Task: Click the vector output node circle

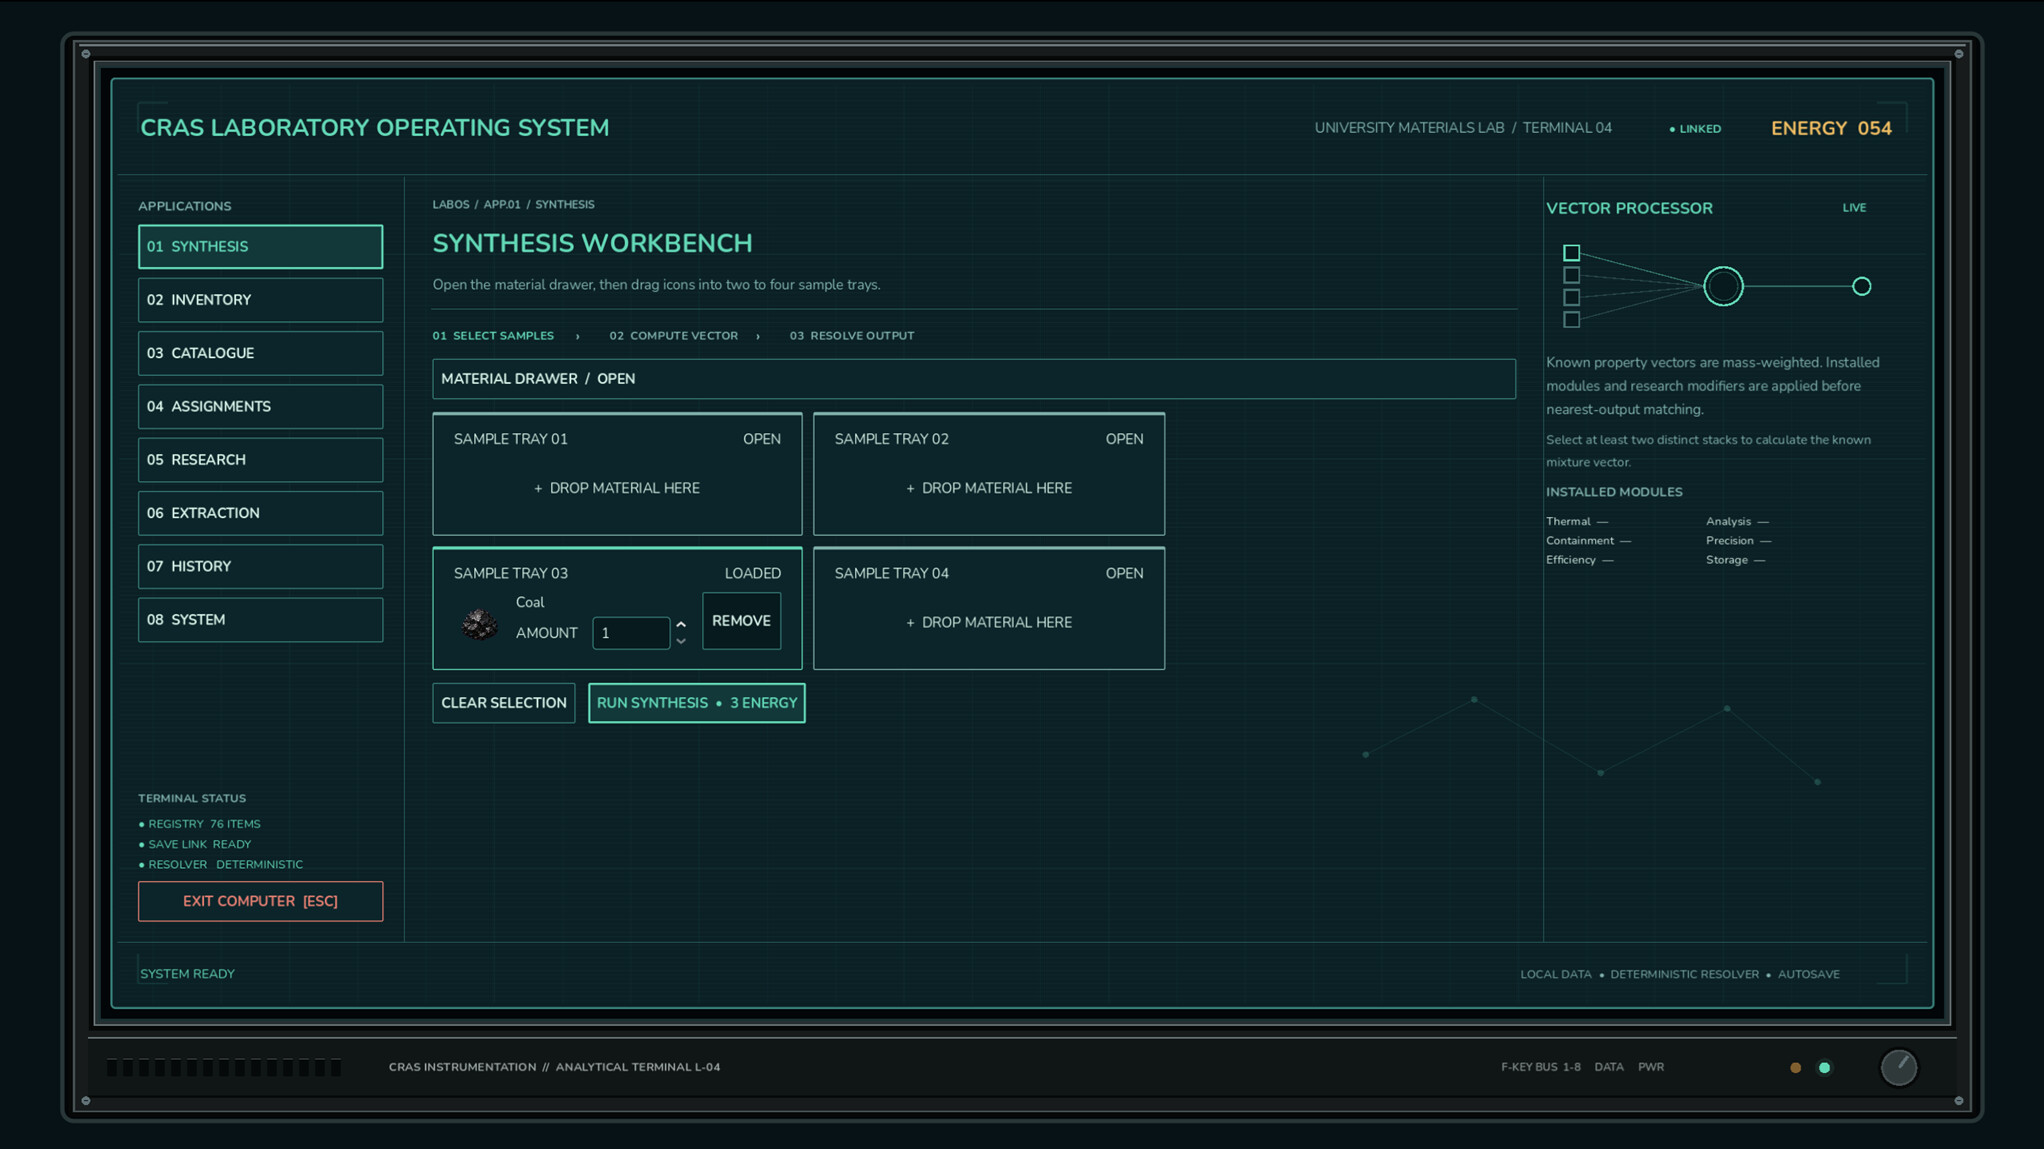Action: (x=1861, y=287)
